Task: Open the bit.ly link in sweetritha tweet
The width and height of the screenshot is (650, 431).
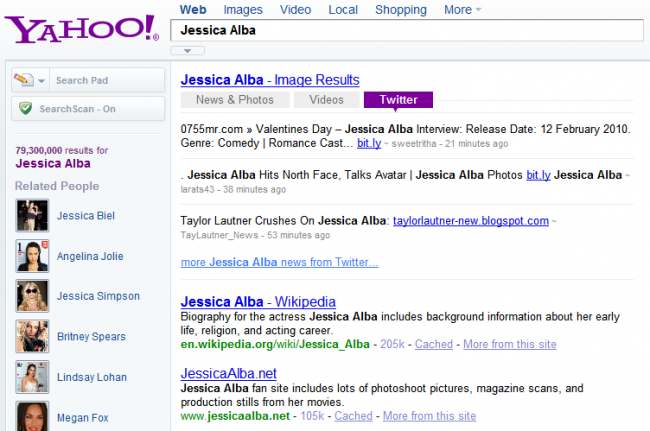Action: (x=369, y=143)
